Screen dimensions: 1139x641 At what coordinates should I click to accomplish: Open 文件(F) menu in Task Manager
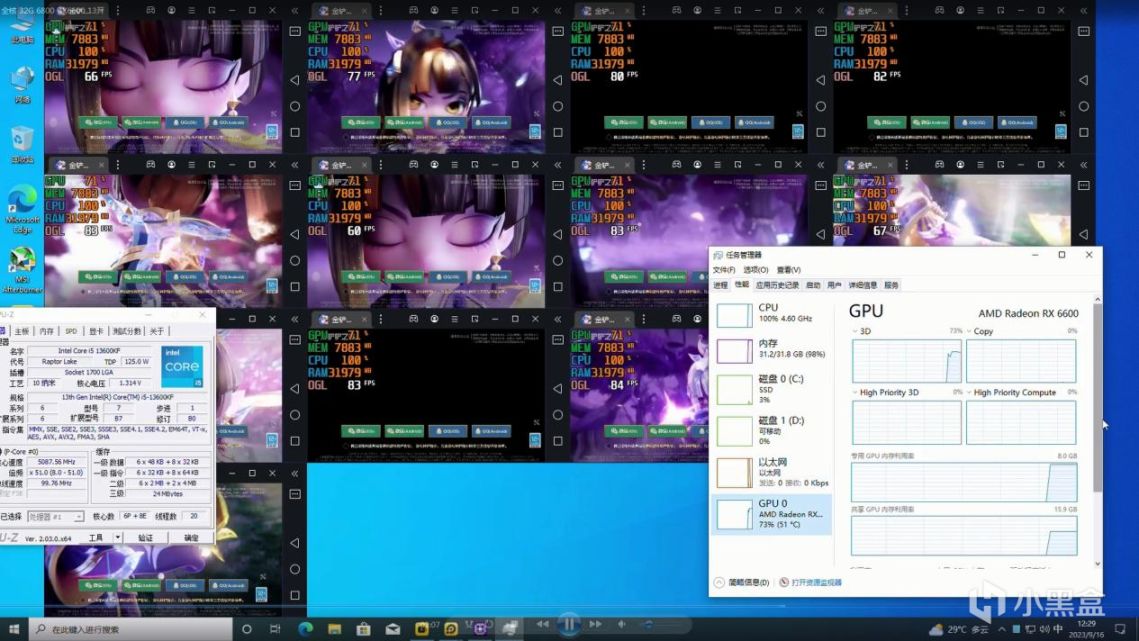pos(723,270)
